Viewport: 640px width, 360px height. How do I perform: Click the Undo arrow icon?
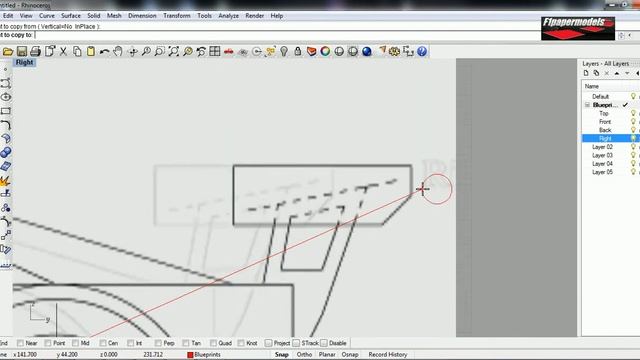pyautogui.click(x=104, y=51)
